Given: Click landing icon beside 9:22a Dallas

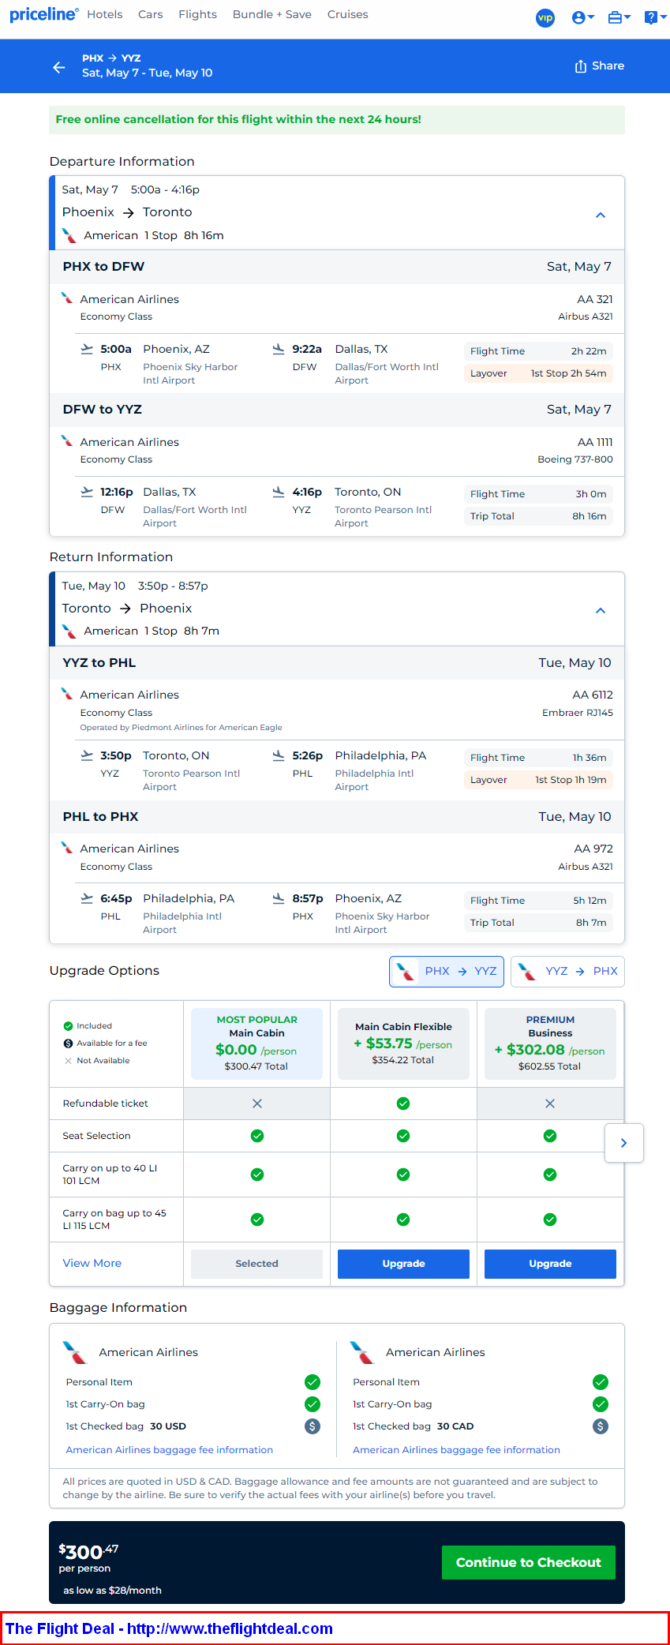Looking at the screenshot, I should point(279,349).
